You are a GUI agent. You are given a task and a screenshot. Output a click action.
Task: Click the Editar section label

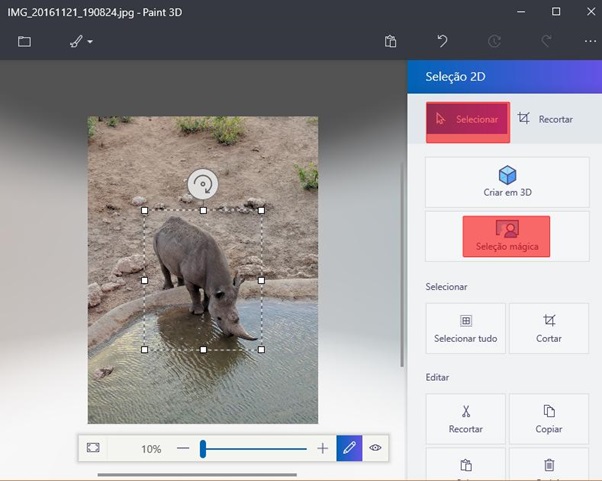pos(437,377)
